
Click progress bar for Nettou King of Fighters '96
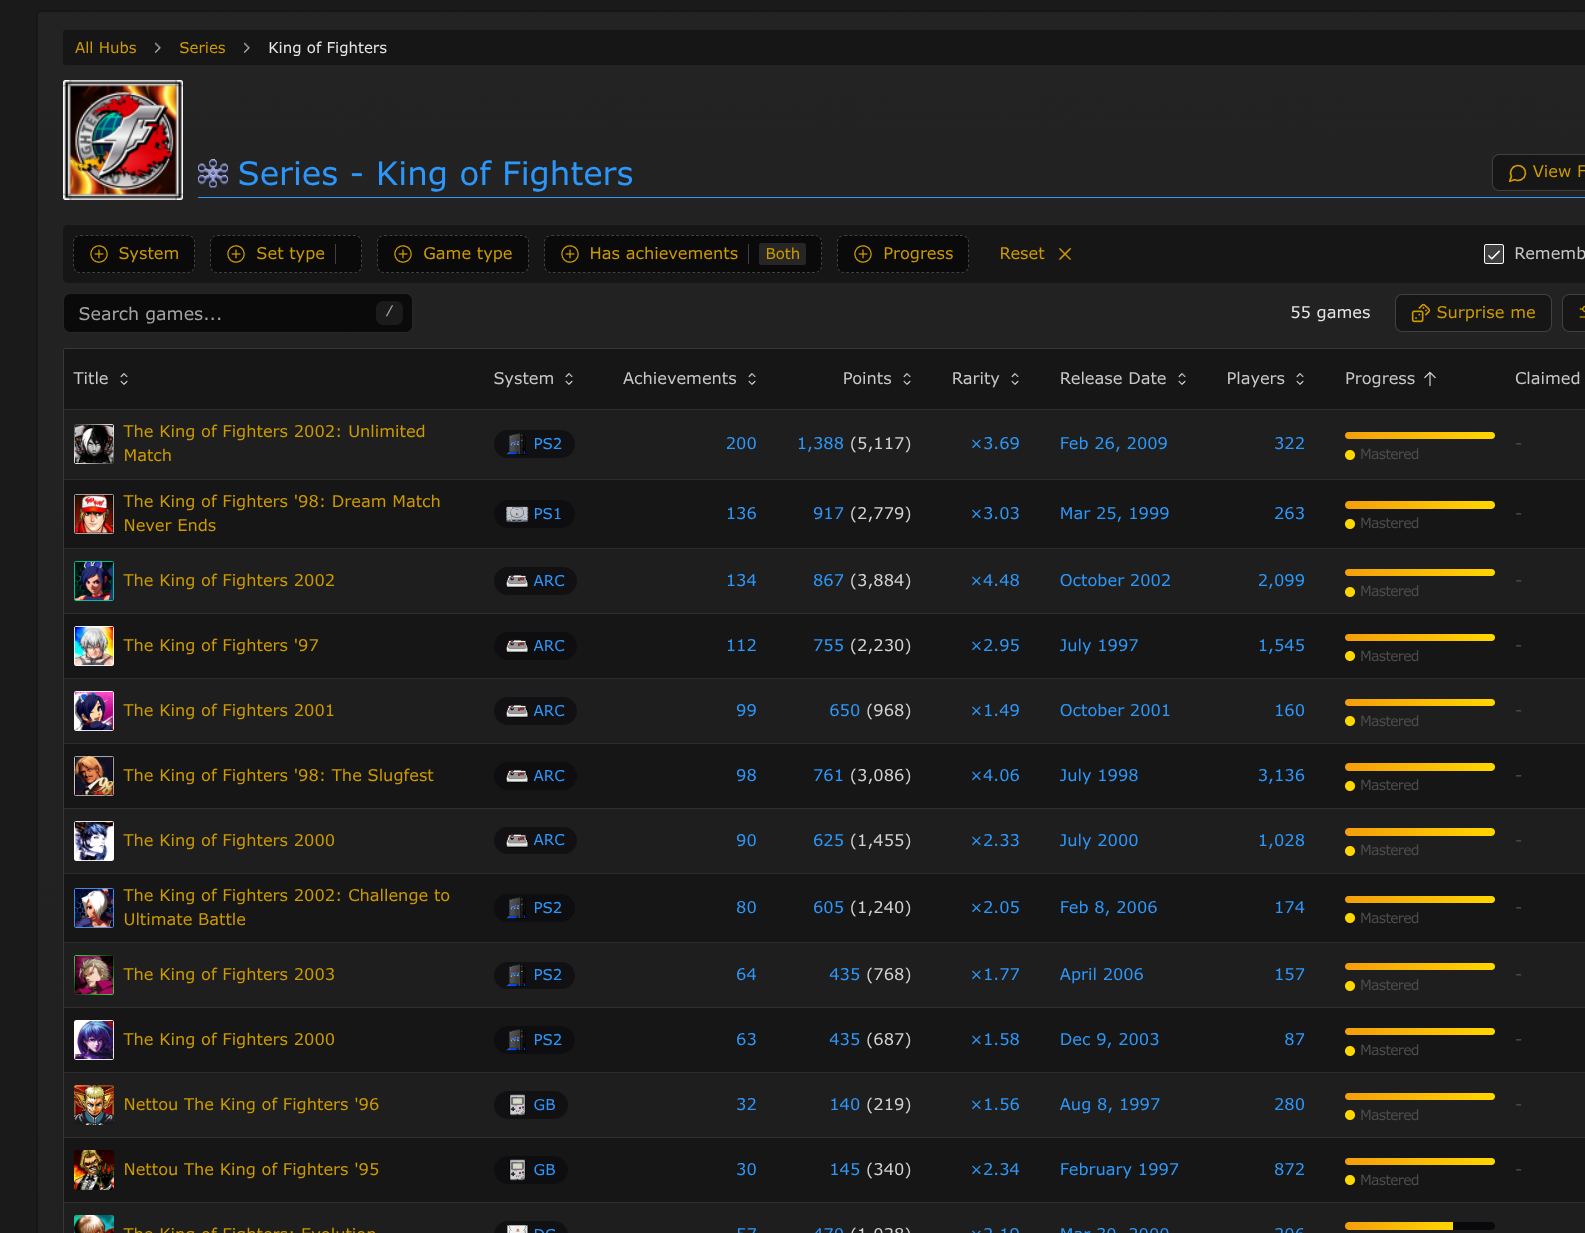point(1419,1097)
